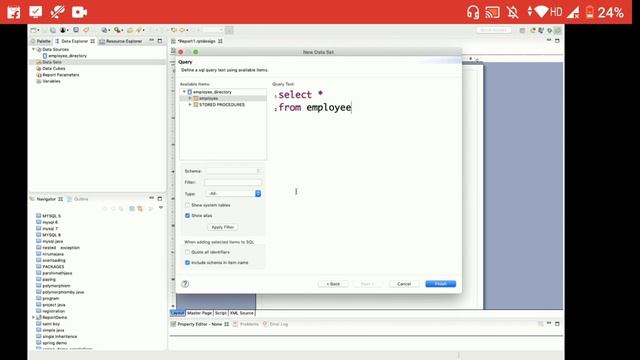
Task: Click the Cancel button in the dialog
Action: [404, 284]
